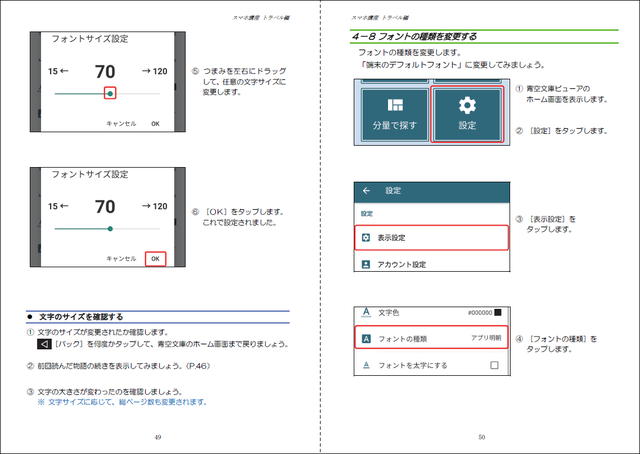Click the black 文字色 color swatch
Image resolution: width=640 pixels, height=454 pixels.
(498, 312)
